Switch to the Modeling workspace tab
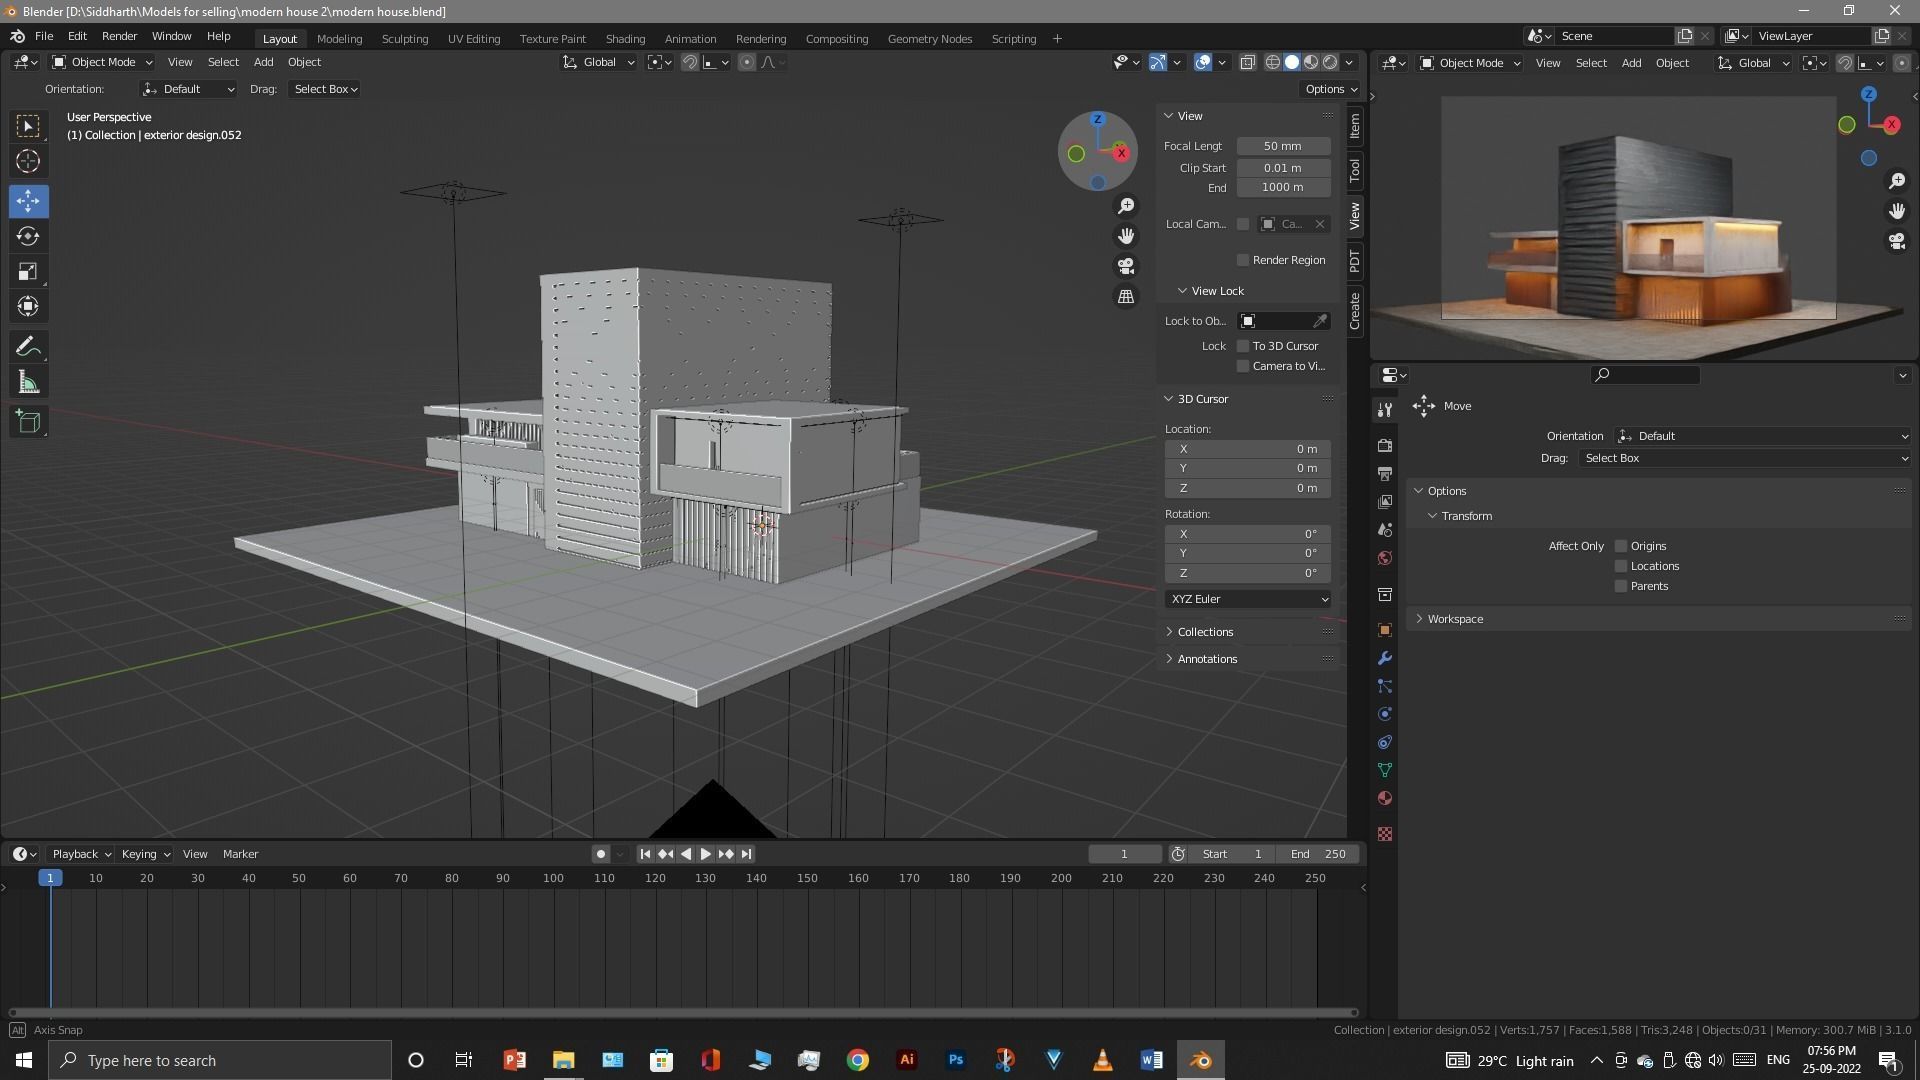The image size is (1920, 1080). (x=339, y=39)
